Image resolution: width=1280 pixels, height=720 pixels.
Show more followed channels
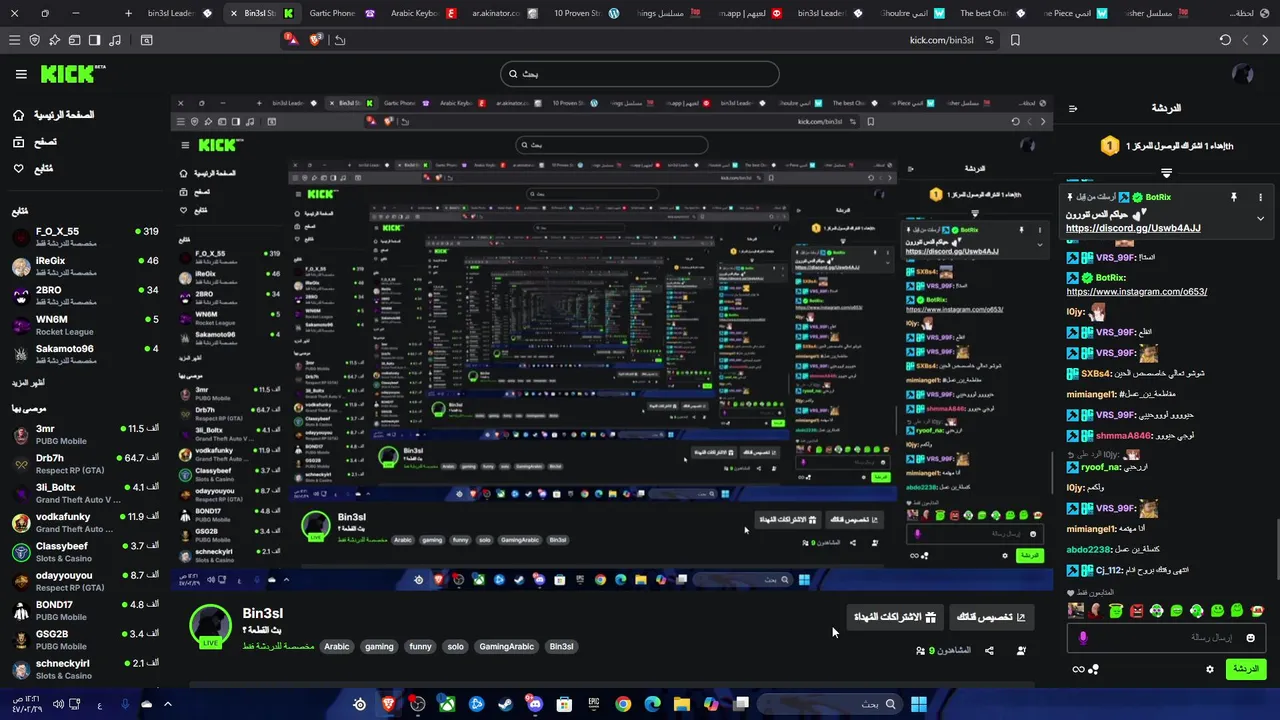[28, 382]
